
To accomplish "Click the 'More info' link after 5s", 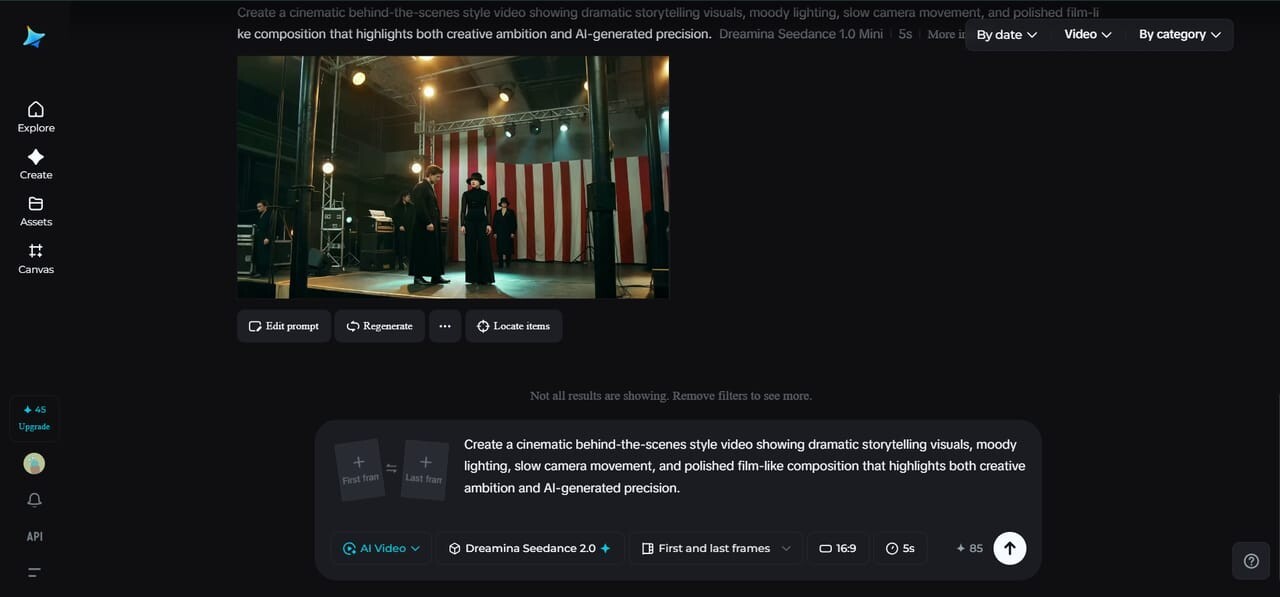I will (946, 34).
